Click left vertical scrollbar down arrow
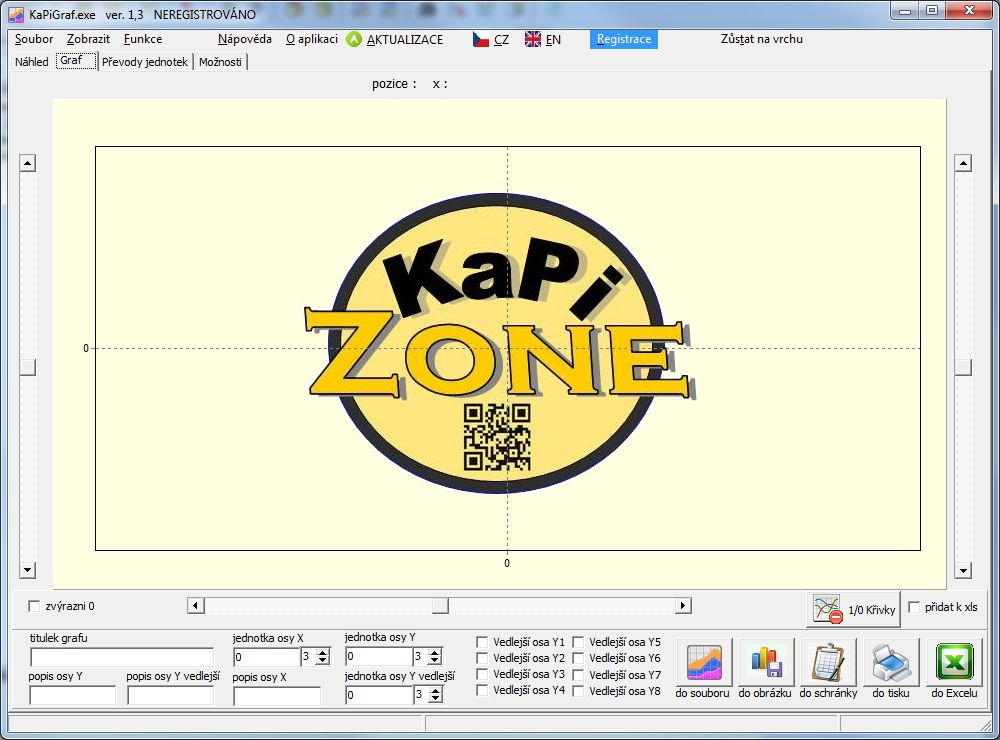This screenshot has height=740, width=1000. (27, 570)
